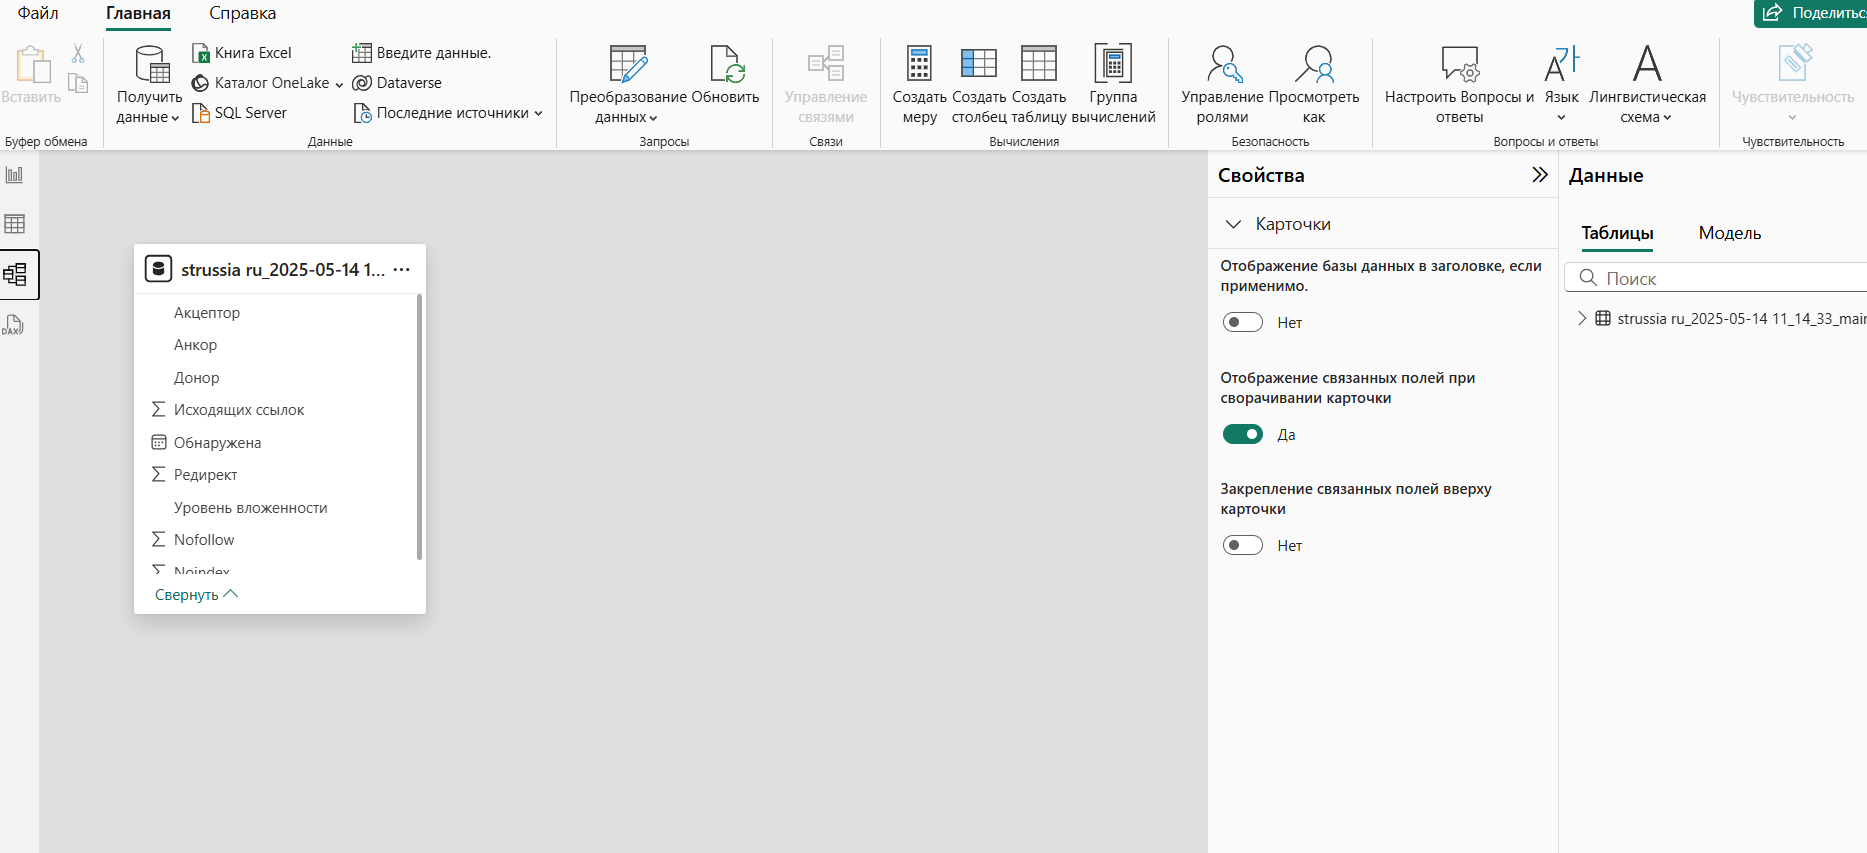Screen dimensions: 1867x853
Task: Click the Обновить refresh icon
Action: pos(725,64)
